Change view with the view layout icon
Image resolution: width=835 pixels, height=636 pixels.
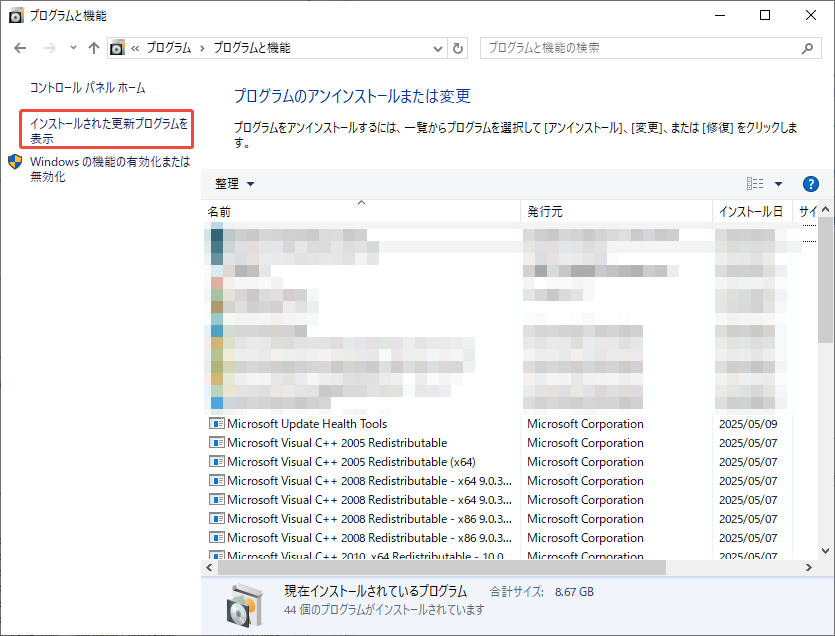(755, 184)
